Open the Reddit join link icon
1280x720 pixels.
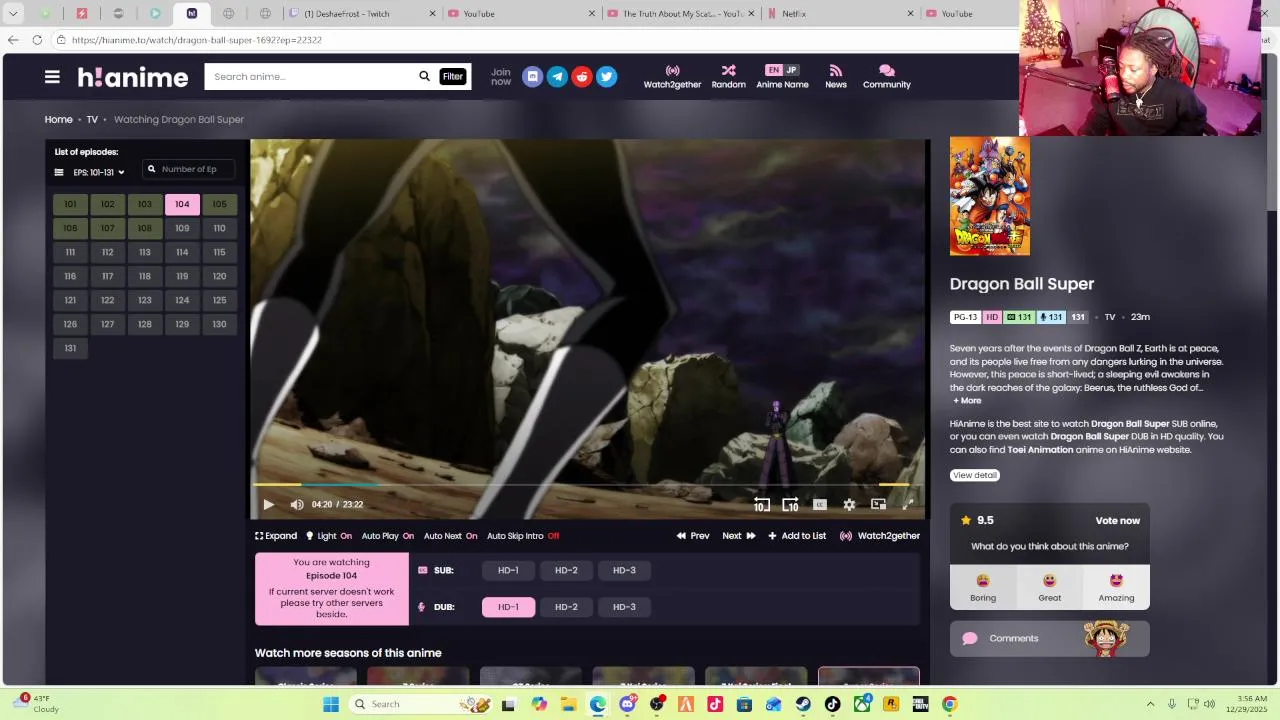[582, 77]
